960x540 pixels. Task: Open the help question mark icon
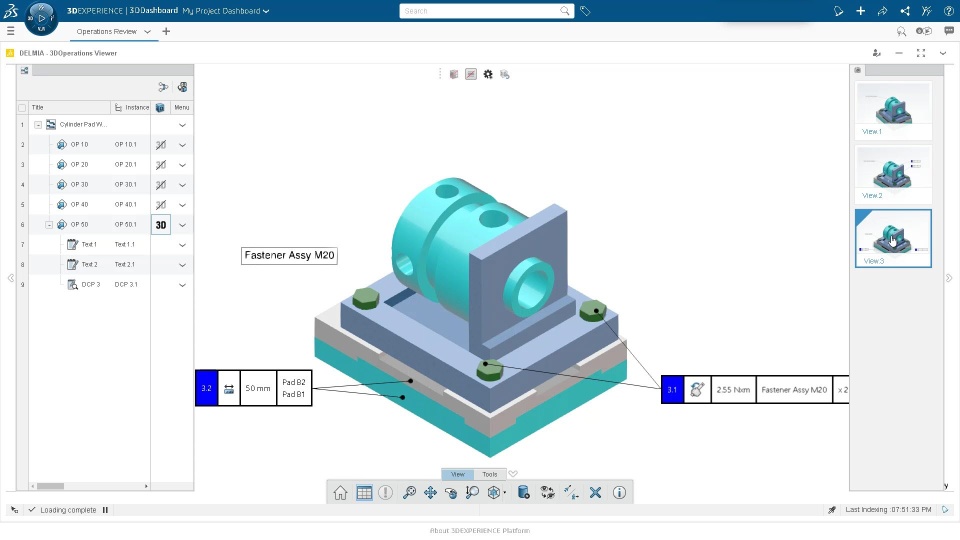pos(949,11)
